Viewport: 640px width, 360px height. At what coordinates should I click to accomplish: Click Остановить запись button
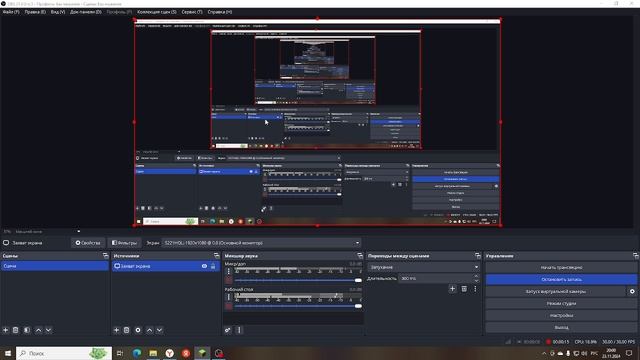click(561, 280)
